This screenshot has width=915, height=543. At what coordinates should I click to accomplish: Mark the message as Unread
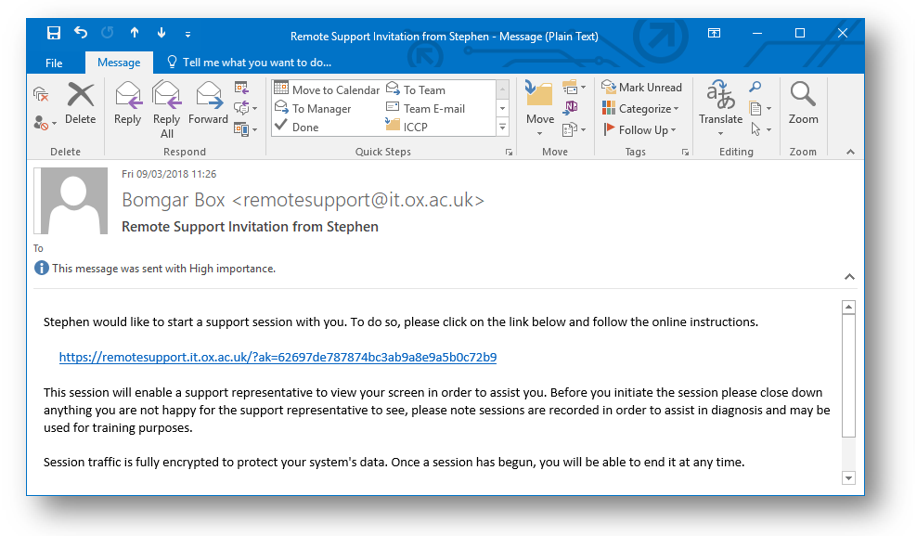click(x=642, y=88)
